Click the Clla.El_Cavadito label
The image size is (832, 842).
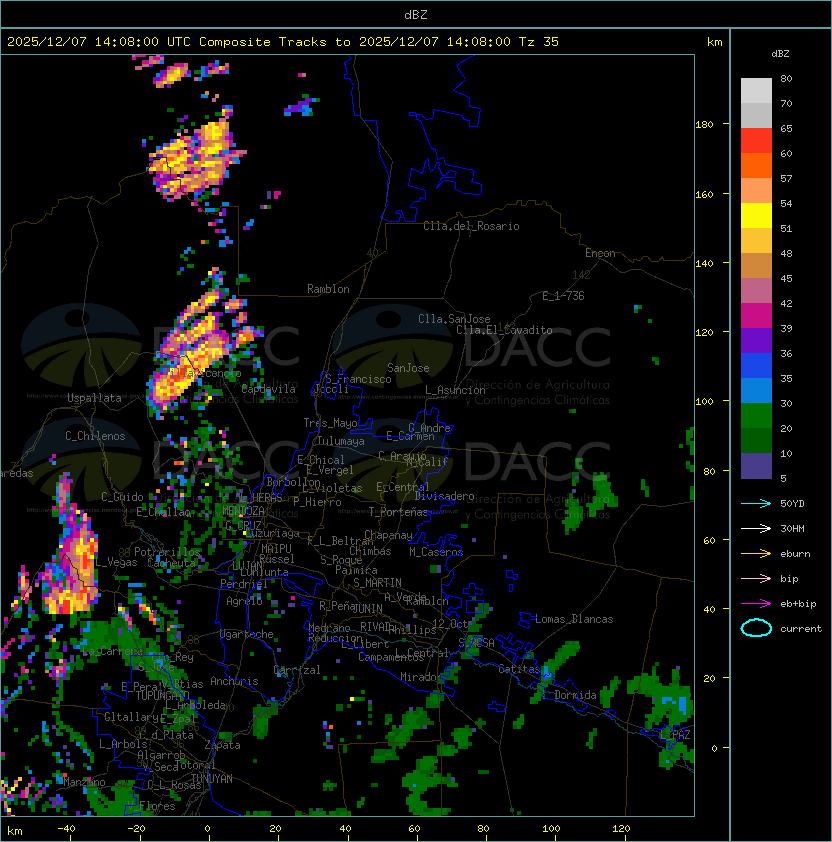[x=504, y=330]
